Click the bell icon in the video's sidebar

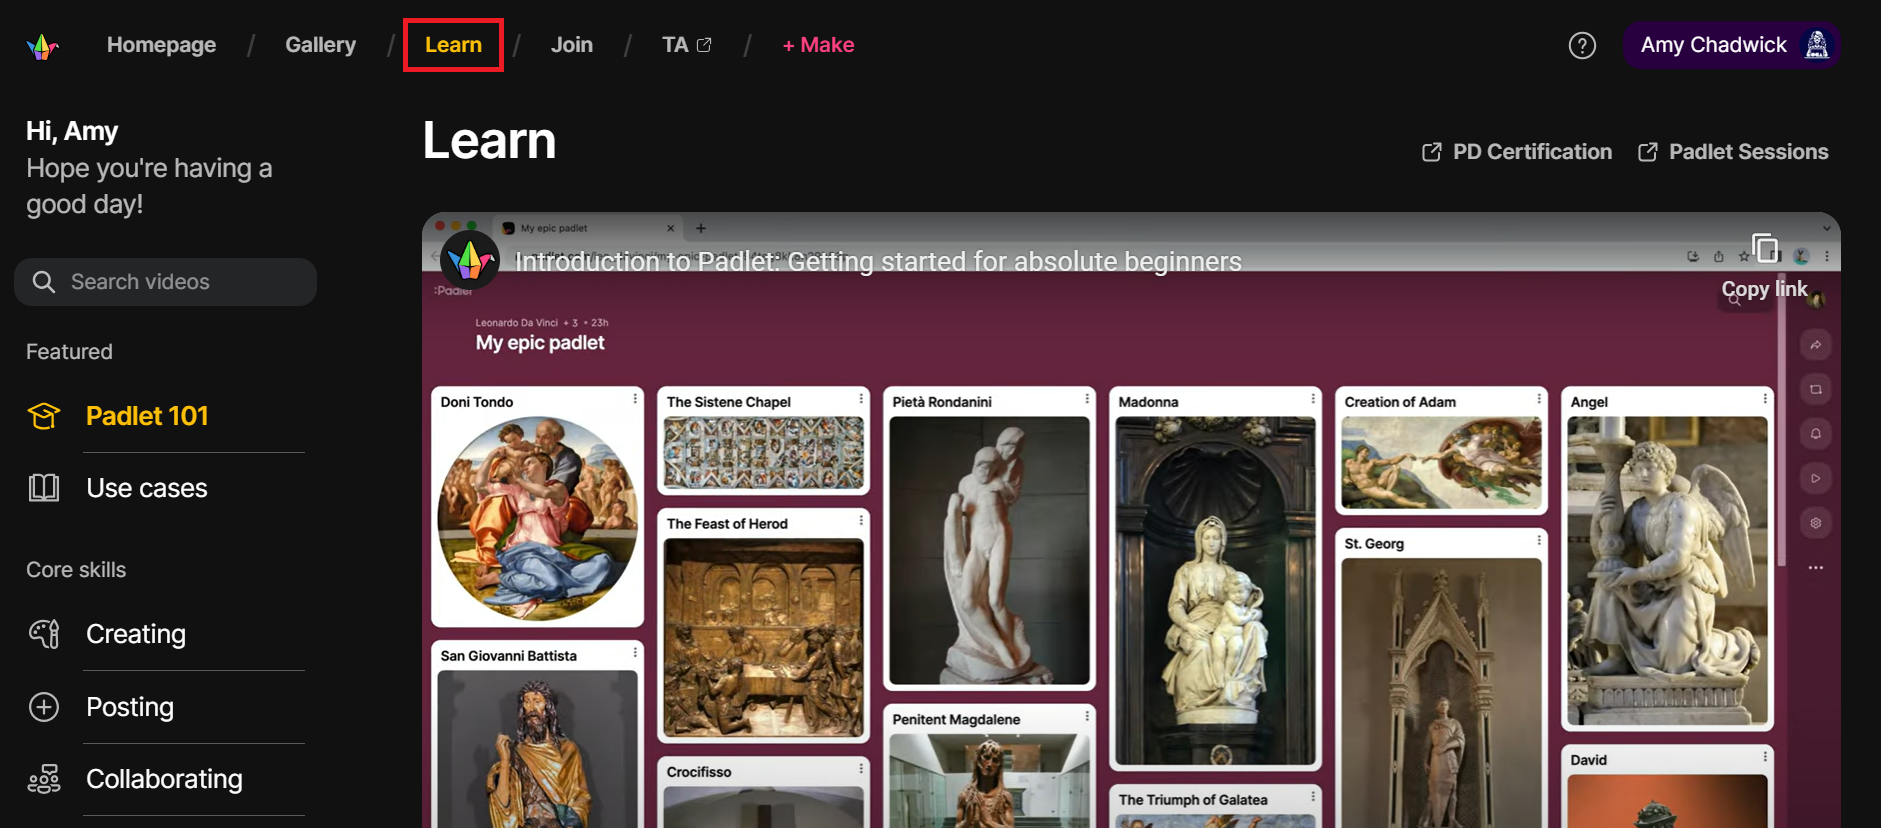click(x=1816, y=434)
